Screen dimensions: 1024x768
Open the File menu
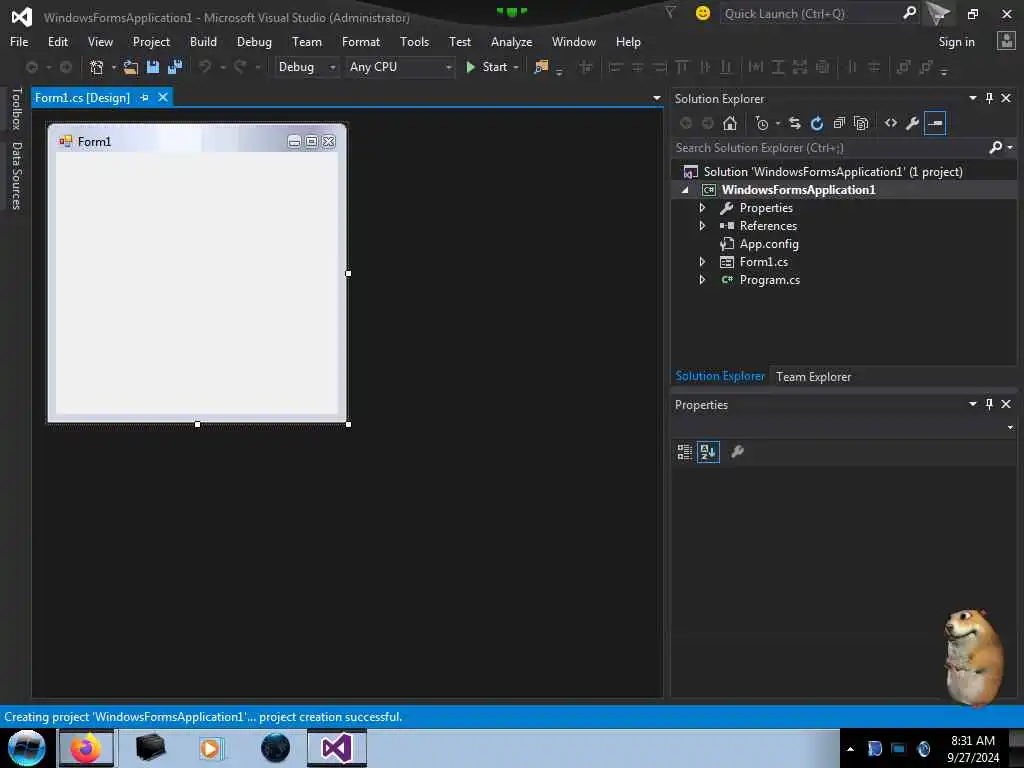(x=19, y=42)
